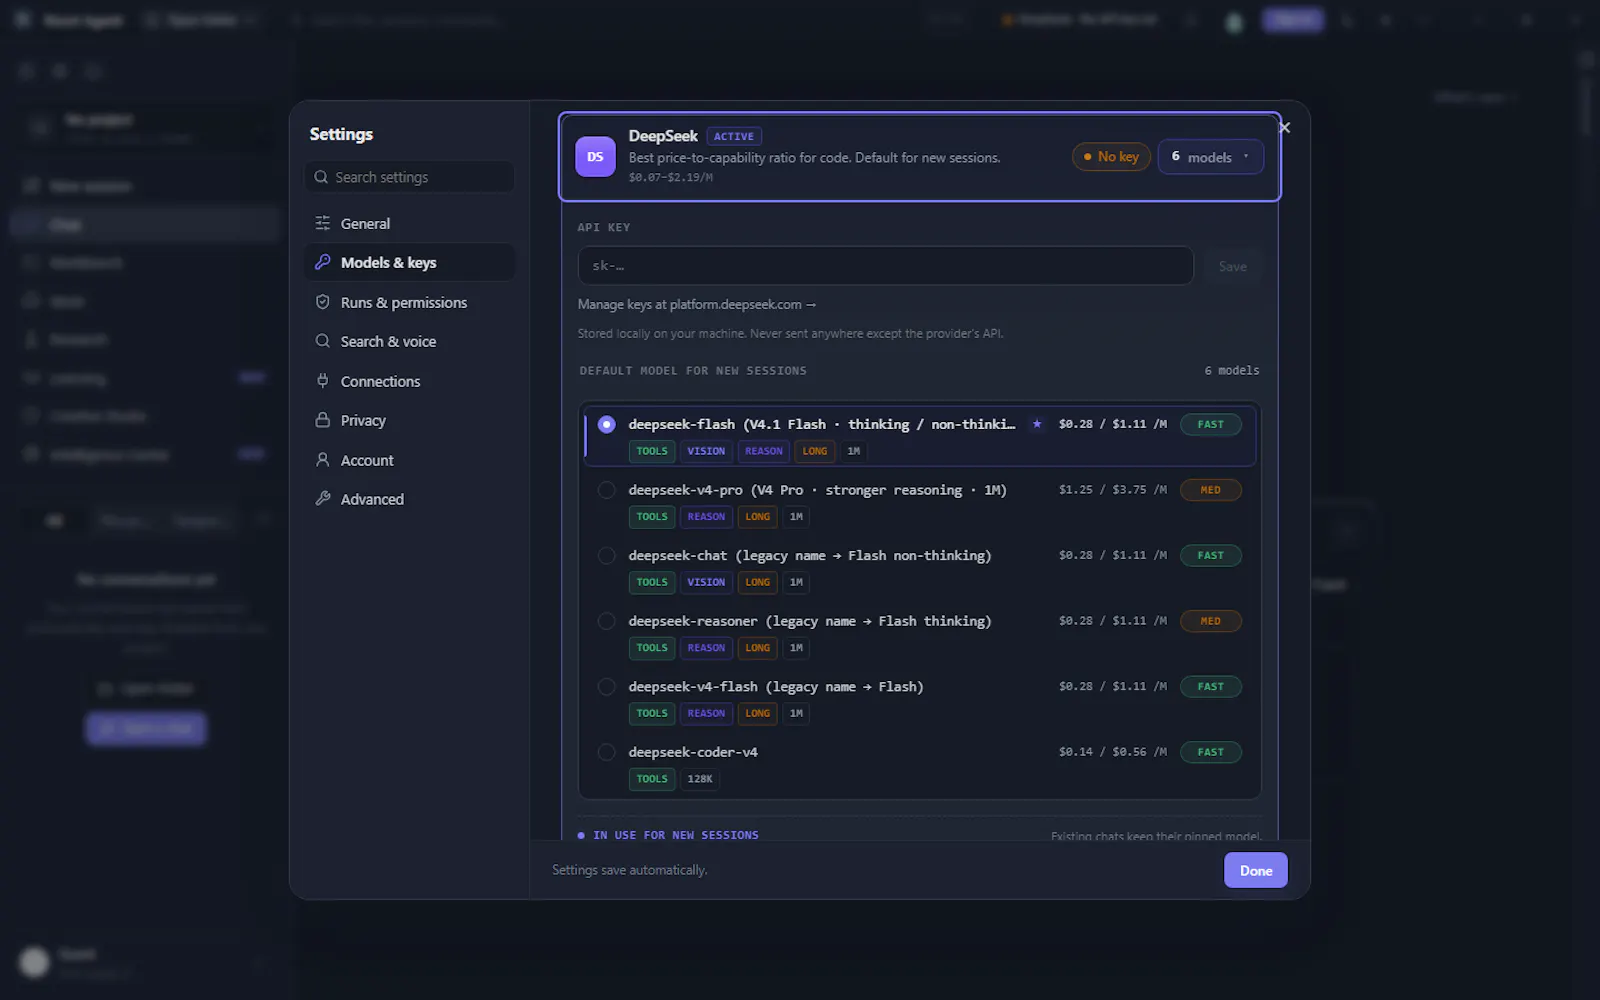Click the 128K tag on deepseek-coder-v4 row
This screenshot has height=1000, width=1600.
700,779
